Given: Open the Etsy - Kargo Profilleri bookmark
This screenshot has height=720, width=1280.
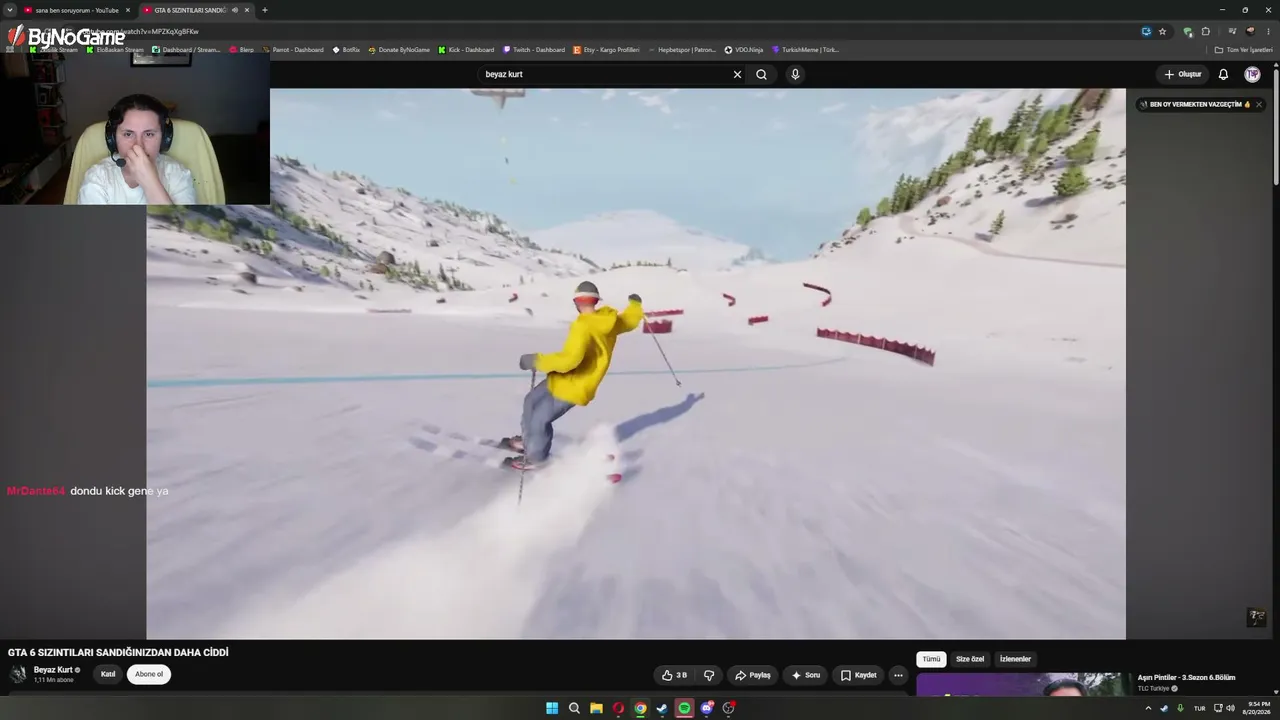Looking at the screenshot, I should click(x=606, y=50).
